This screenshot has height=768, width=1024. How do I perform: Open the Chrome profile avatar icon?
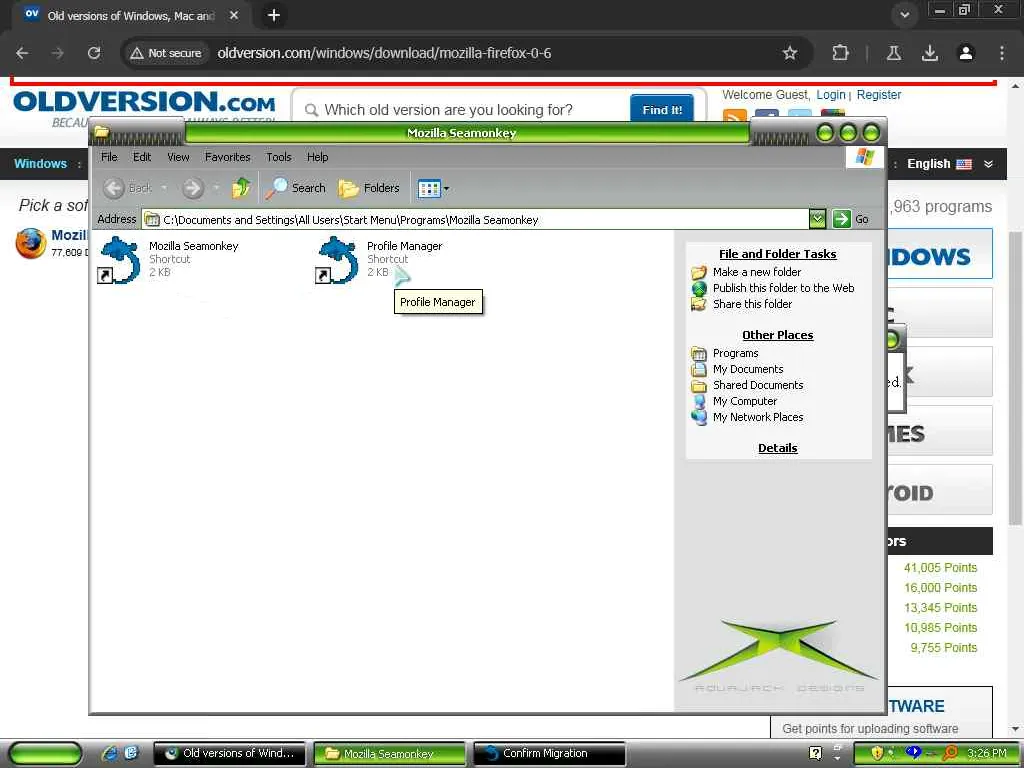coord(966,53)
